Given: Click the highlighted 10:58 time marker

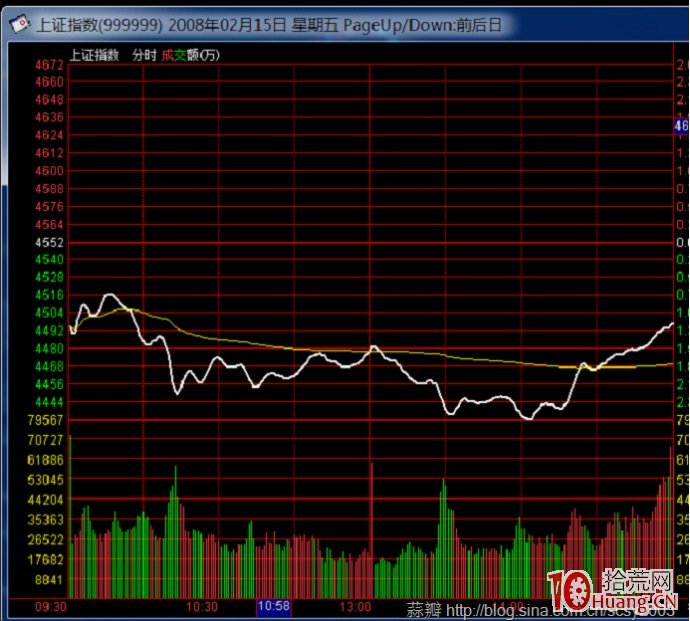Looking at the screenshot, I should coord(274,607).
